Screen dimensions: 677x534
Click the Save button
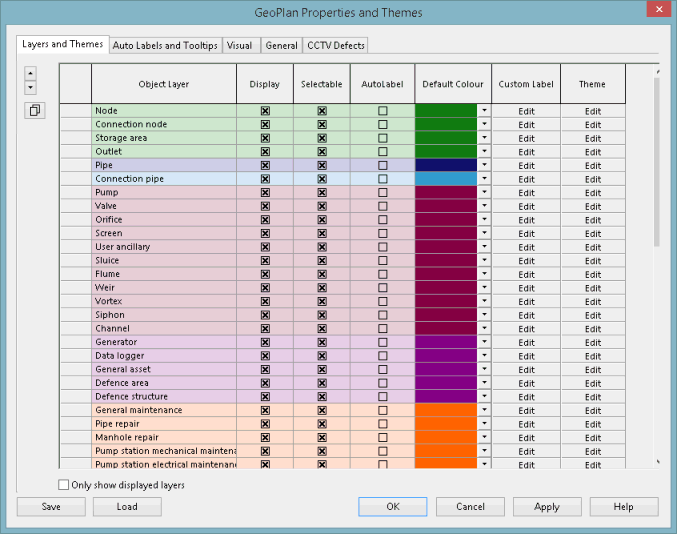[51, 506]
